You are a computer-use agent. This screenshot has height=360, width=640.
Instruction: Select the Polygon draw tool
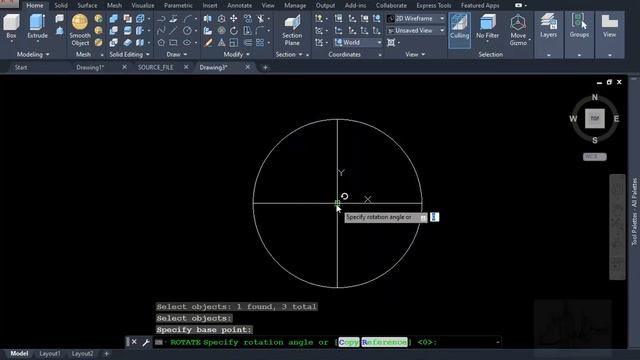point(161,42)
